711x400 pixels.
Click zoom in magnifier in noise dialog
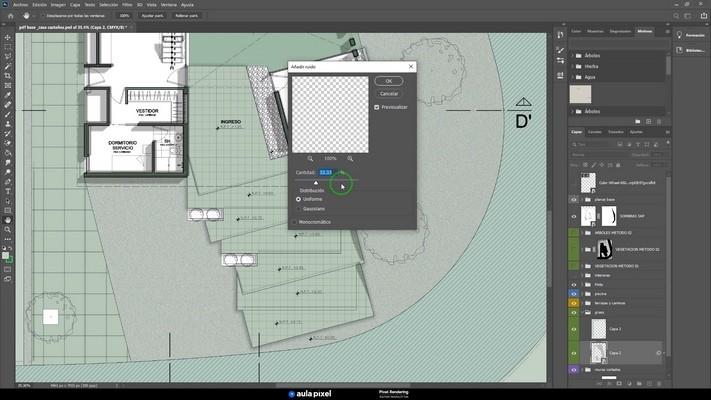pos(350,159)
